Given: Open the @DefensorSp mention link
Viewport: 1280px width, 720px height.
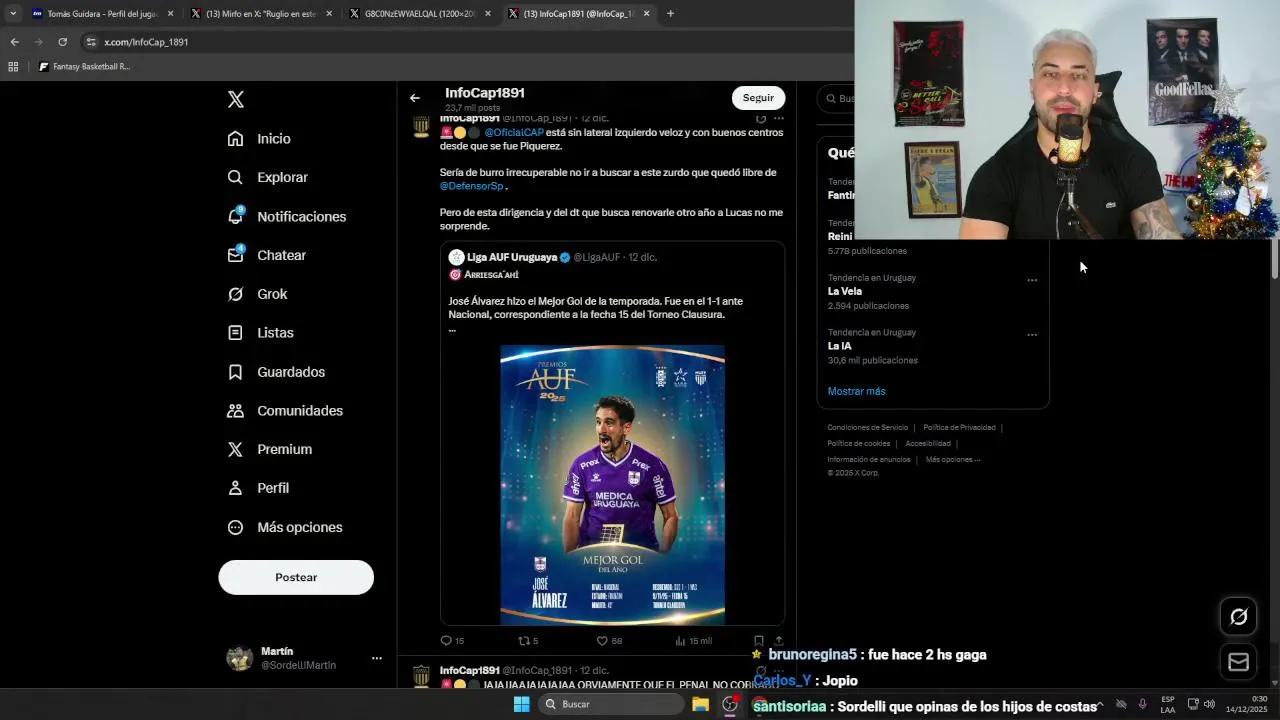Looking at the screenshot, I should [x=471, y=186].
